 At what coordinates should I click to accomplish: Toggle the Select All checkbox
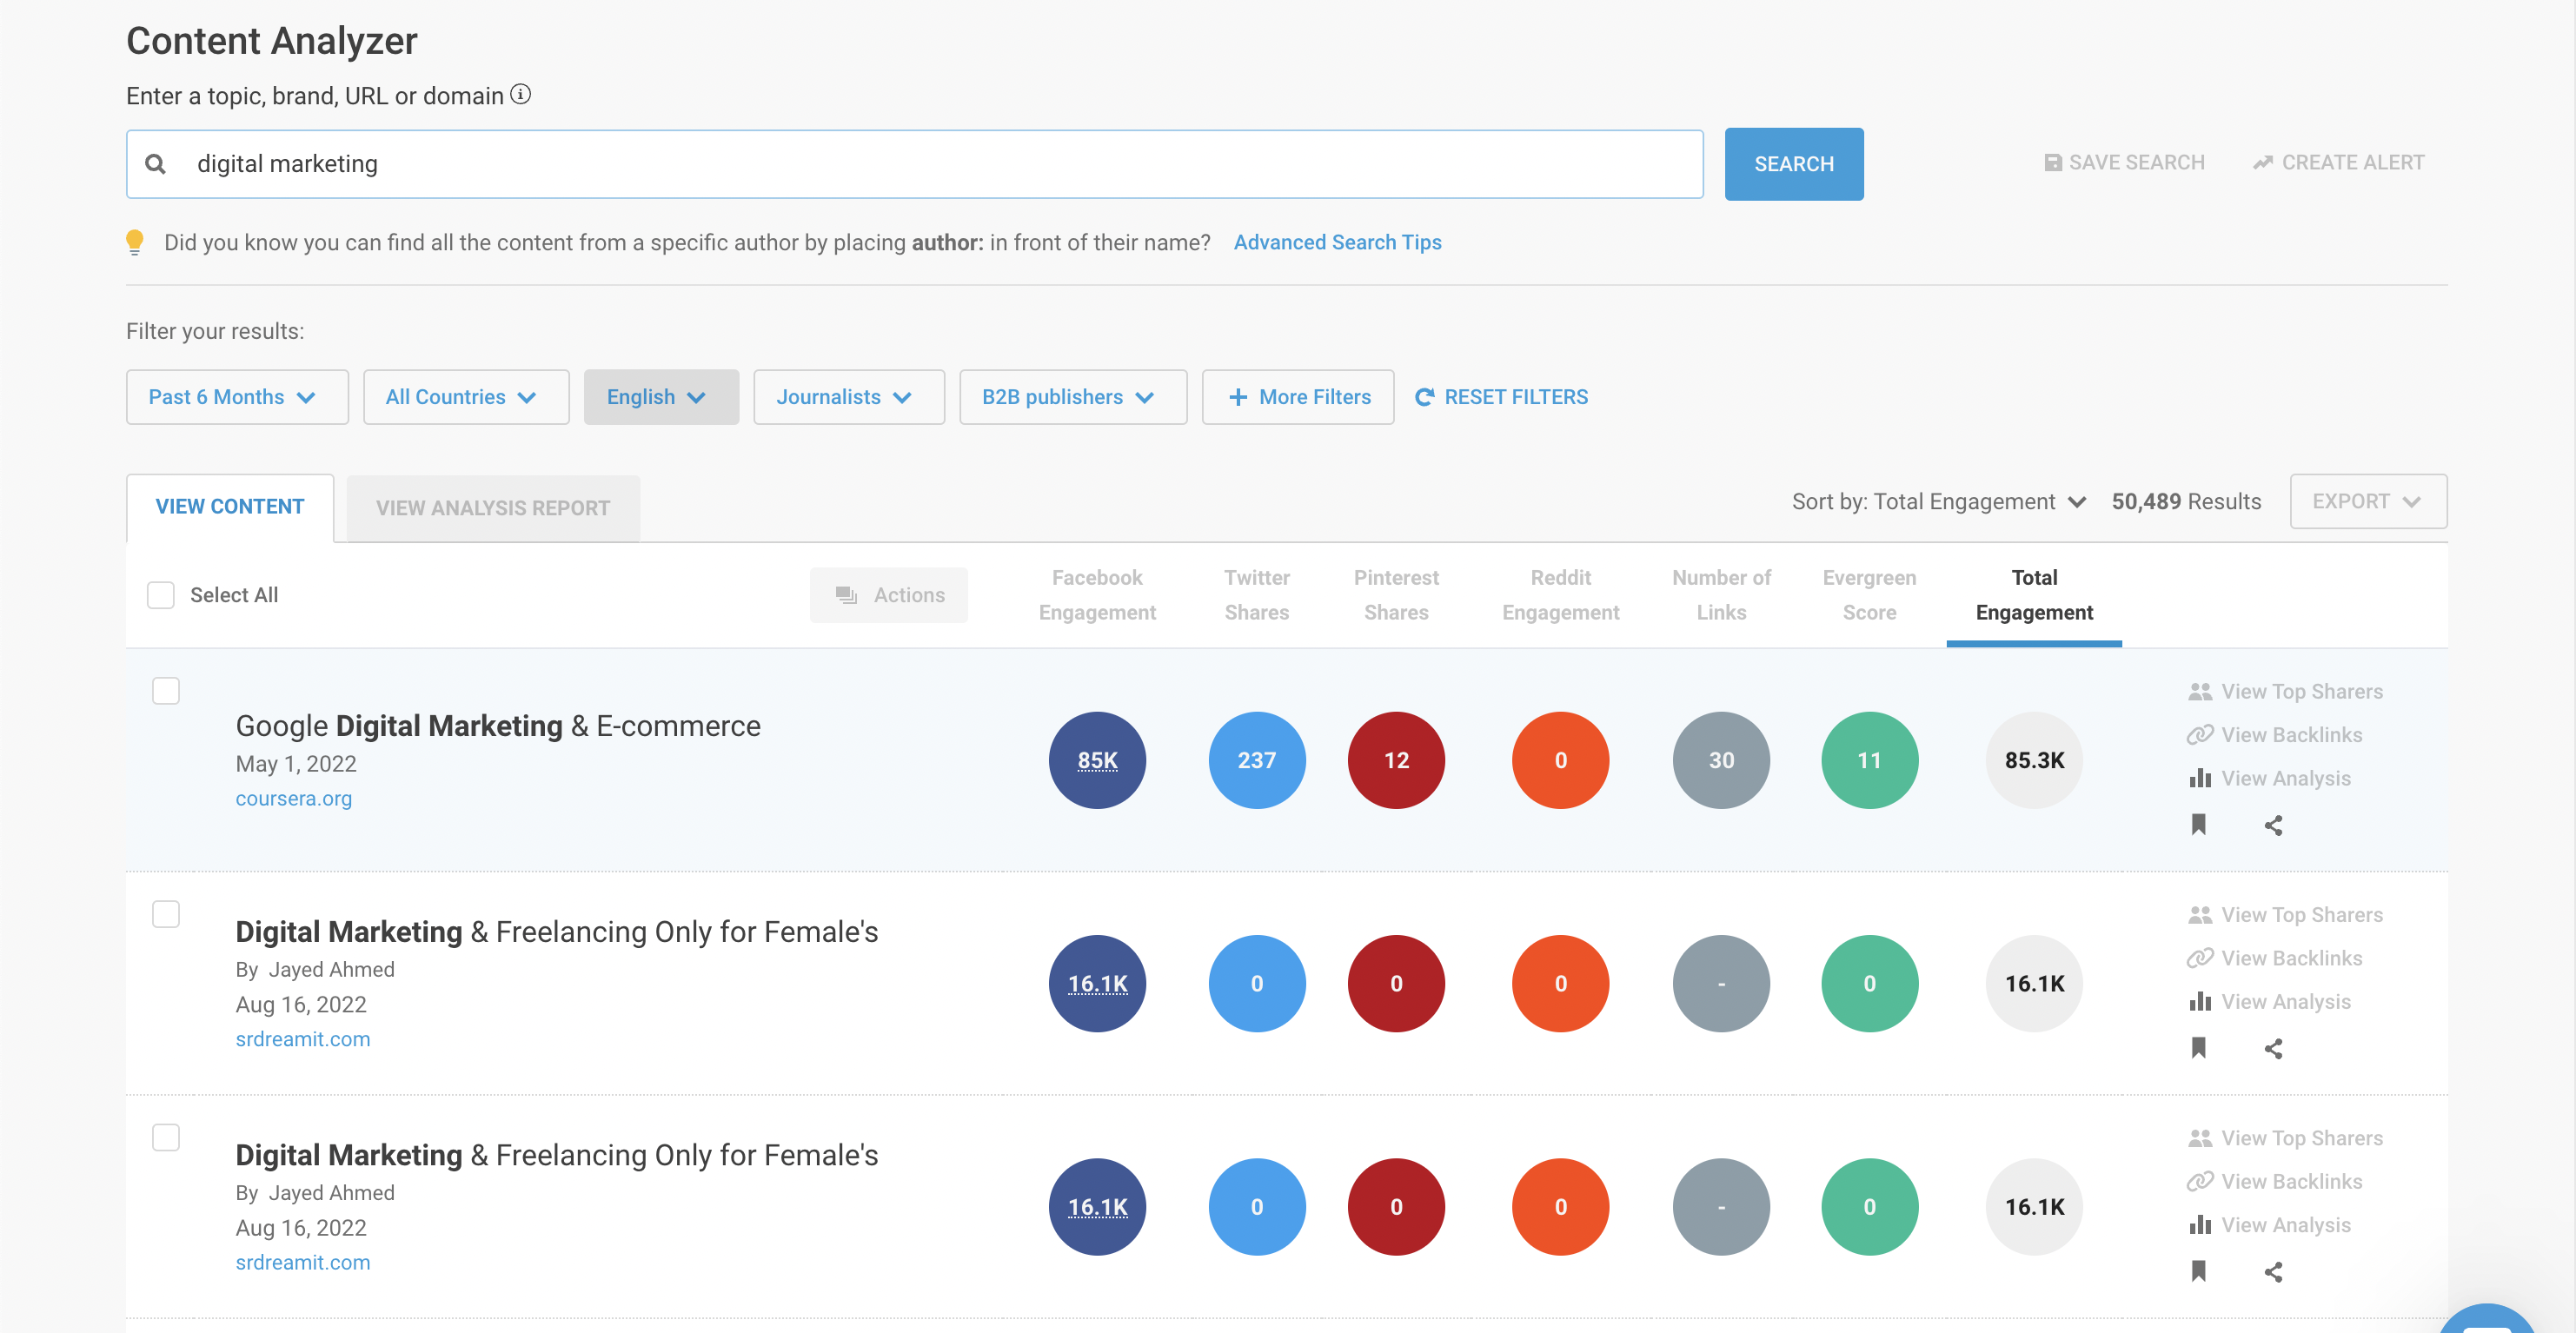coord(161,595)
